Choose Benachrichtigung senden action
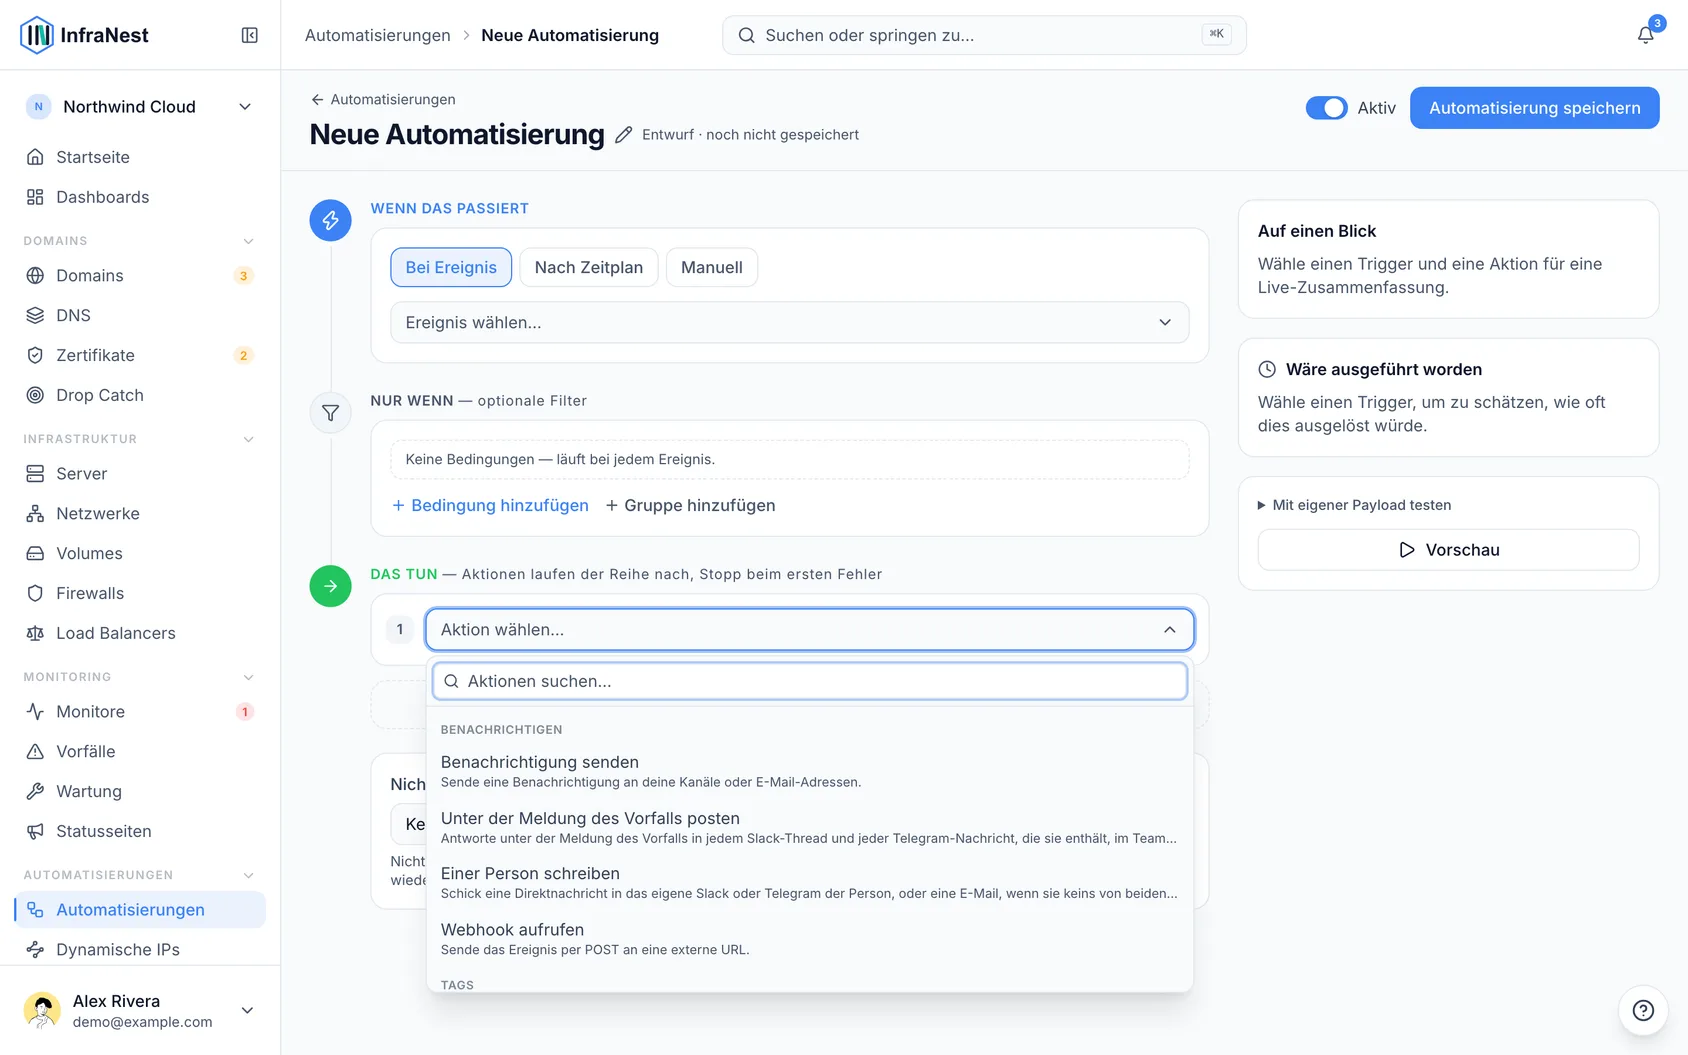 coord(810,771)
